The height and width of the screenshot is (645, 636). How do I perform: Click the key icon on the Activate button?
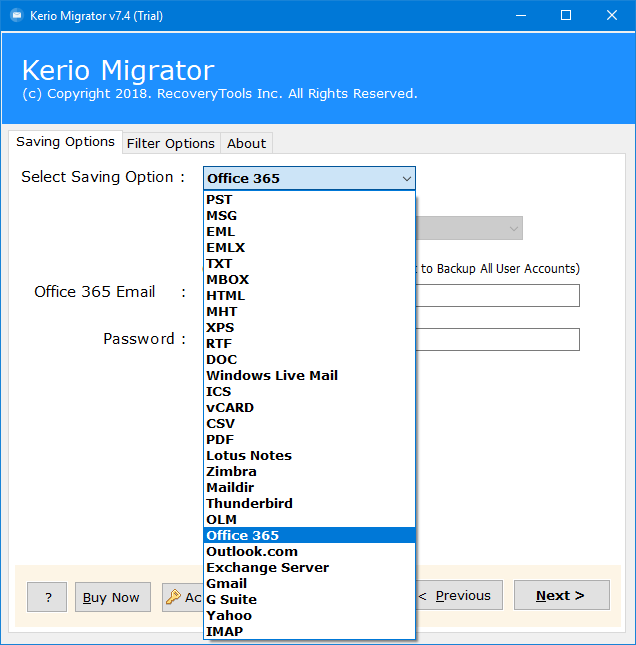(173, 596)
